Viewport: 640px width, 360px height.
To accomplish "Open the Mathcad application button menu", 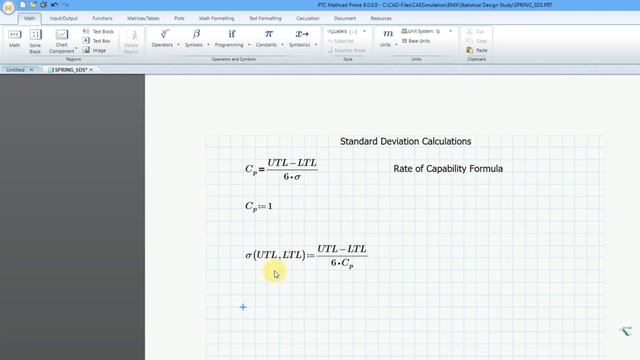I will coord(8,7).
